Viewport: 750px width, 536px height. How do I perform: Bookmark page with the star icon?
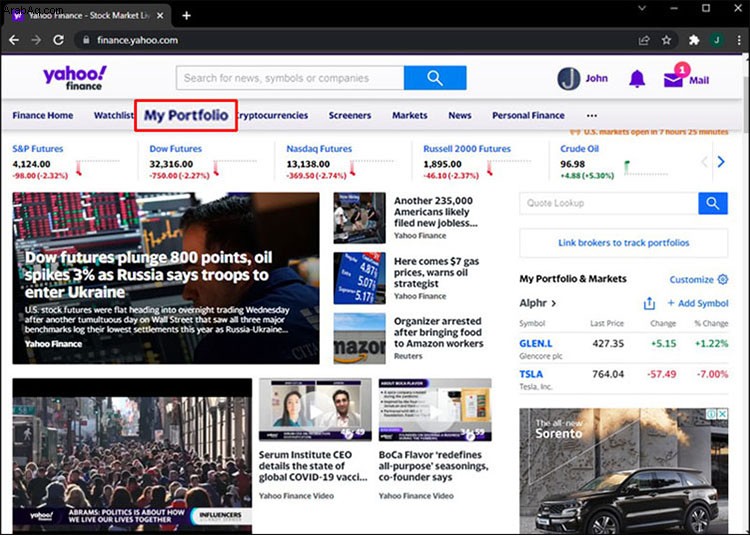click(x=666, y=40)
